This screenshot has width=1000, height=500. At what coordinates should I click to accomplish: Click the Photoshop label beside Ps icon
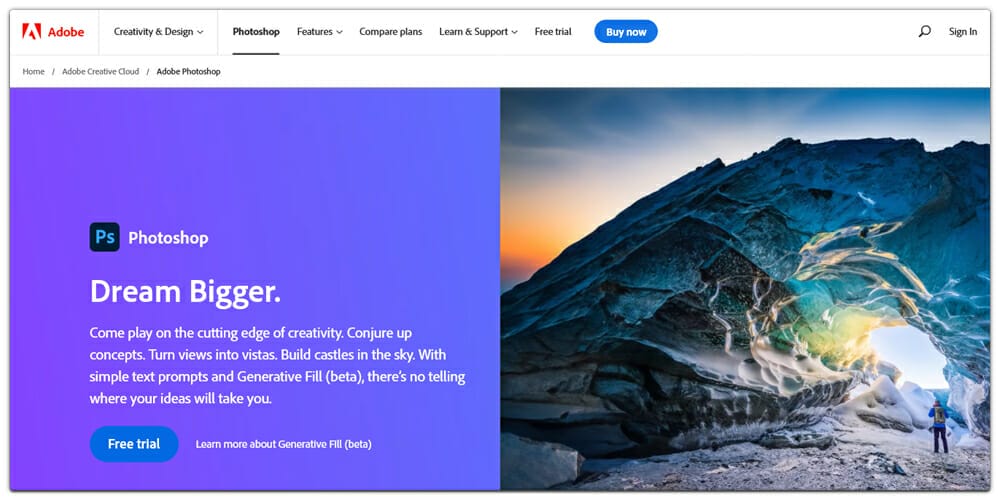(x=168, y=238)
